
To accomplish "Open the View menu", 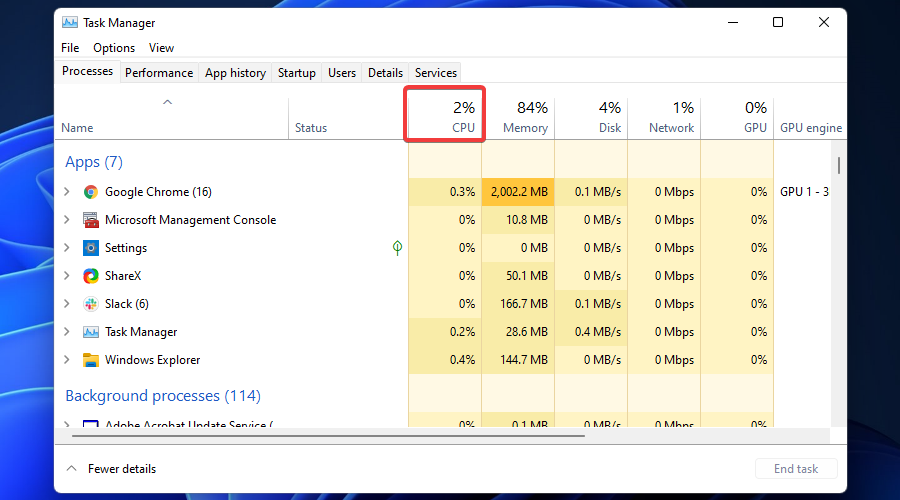I will pos(161,48).
